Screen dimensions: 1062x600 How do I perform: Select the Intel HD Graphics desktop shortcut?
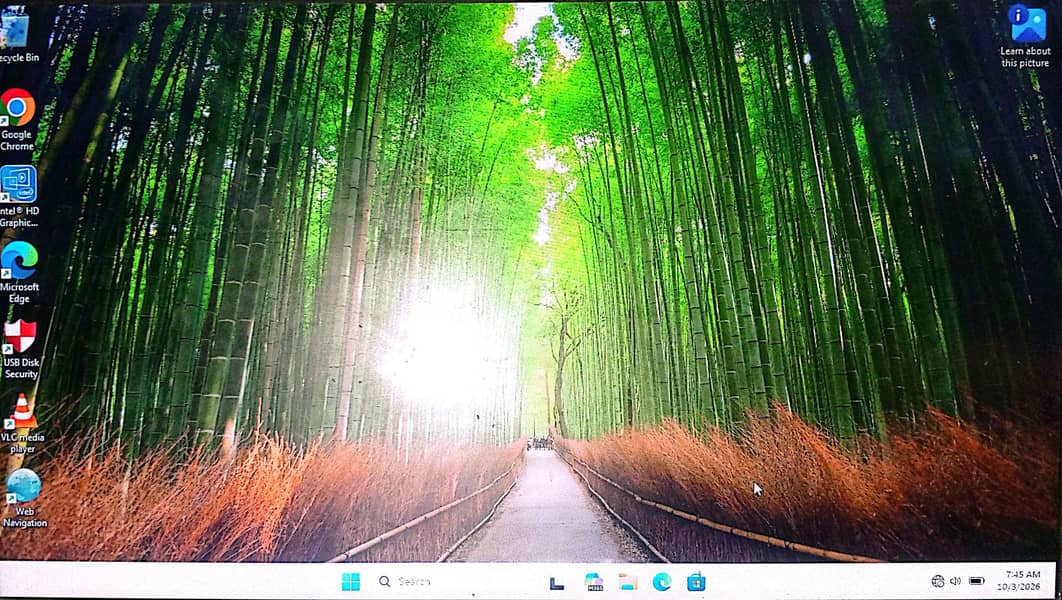coord(18,196)
